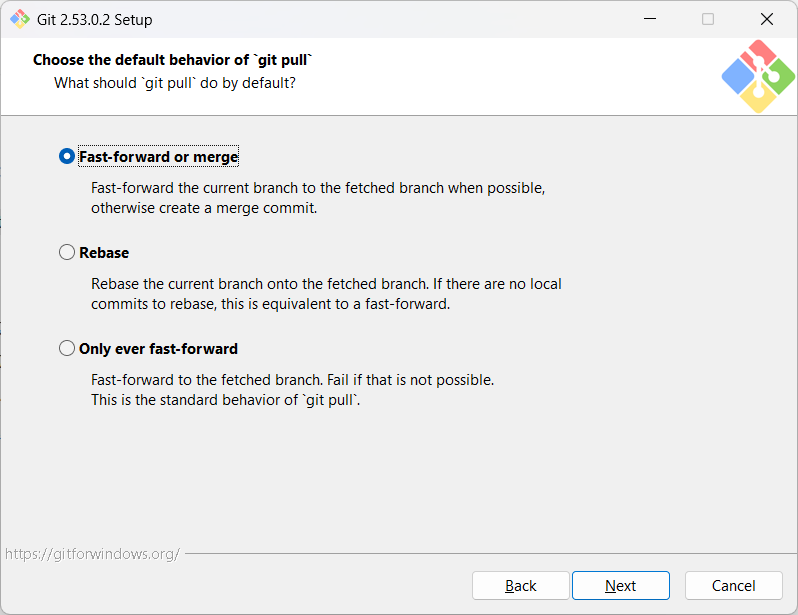Select the Fast-forward or merge radio button
This screenshot has width=798, height=615.
click(67, 156)
